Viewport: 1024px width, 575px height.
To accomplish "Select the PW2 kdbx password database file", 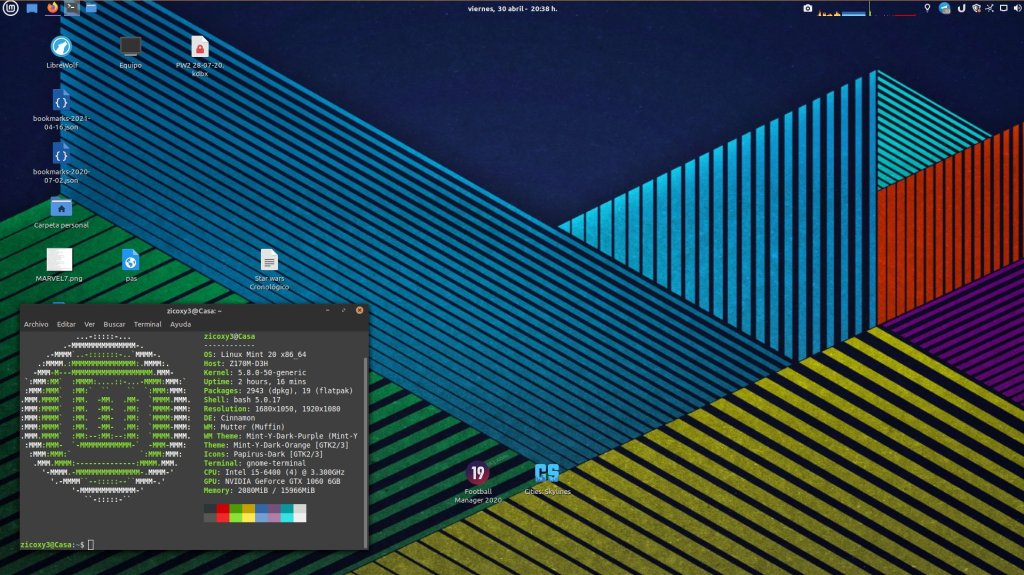I will pos(199,47).
